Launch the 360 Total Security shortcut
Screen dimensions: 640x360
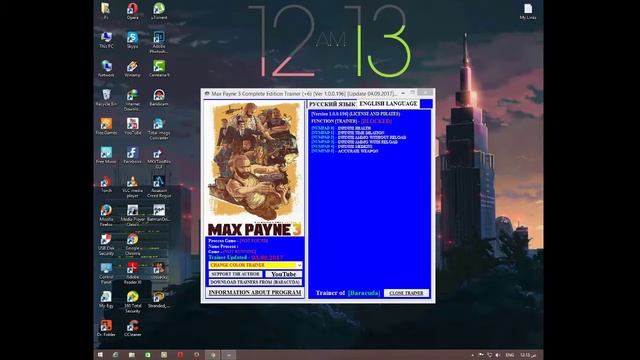coord(132,302)
